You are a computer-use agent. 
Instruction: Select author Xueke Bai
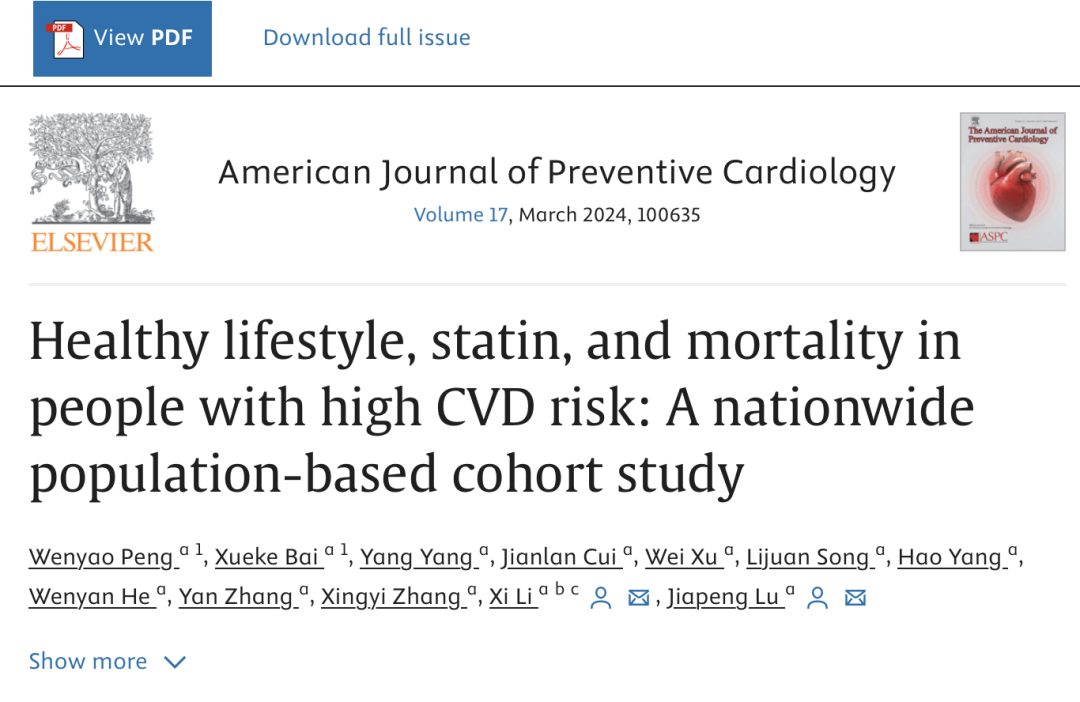(268, 557)
